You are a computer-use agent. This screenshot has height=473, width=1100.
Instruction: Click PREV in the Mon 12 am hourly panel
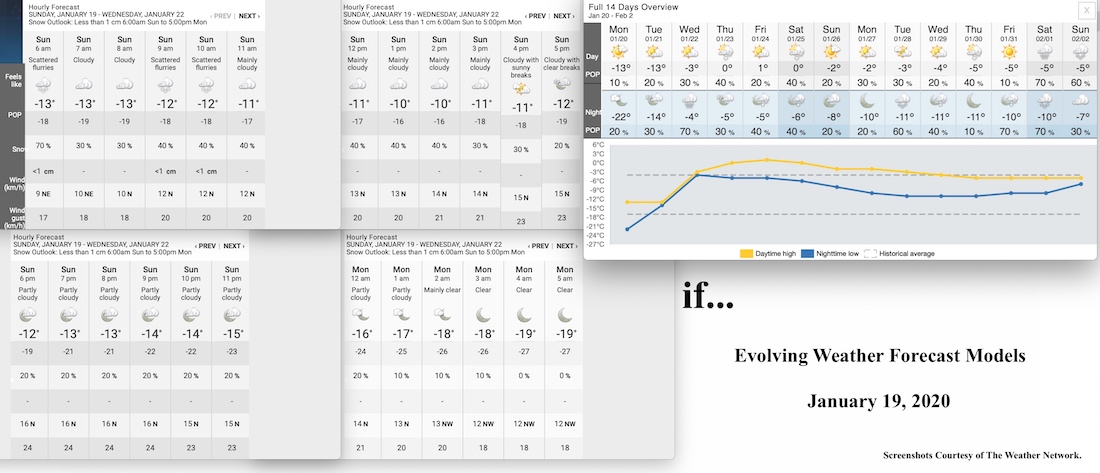[539, 246]
